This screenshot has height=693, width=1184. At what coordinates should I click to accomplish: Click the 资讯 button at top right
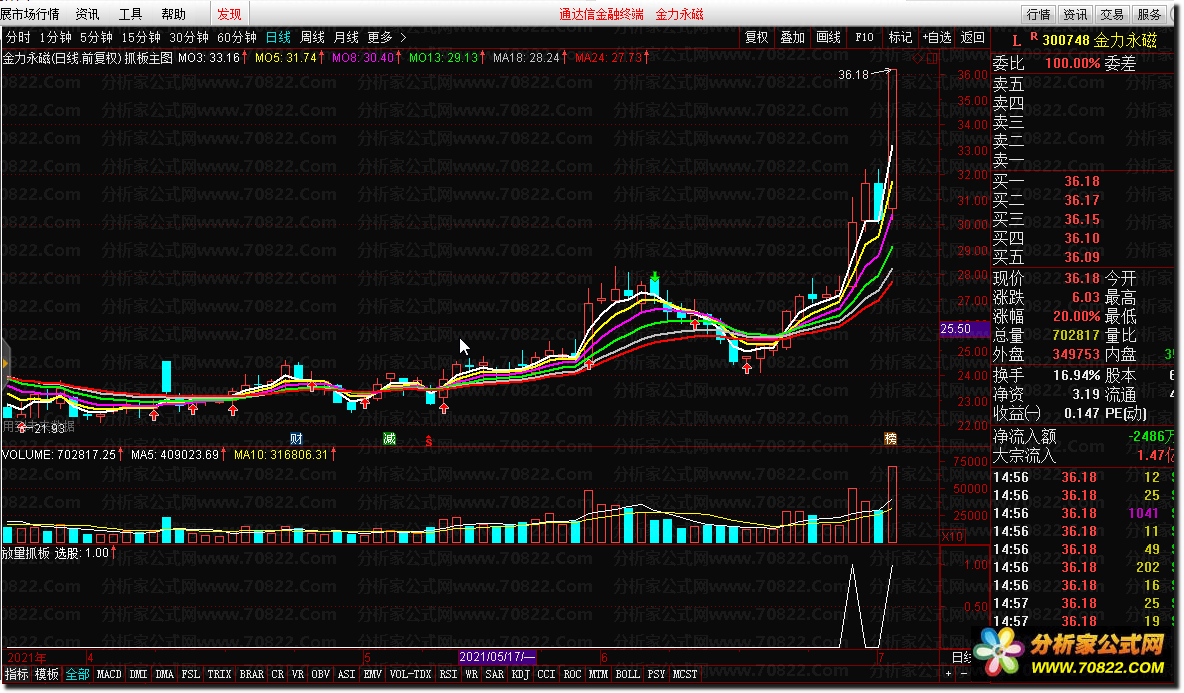tap(1075, 14)
